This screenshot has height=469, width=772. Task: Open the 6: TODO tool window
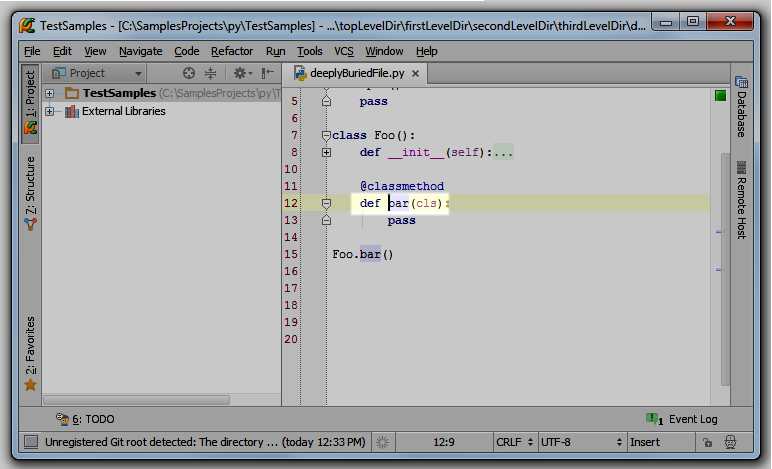click(85, 419)
